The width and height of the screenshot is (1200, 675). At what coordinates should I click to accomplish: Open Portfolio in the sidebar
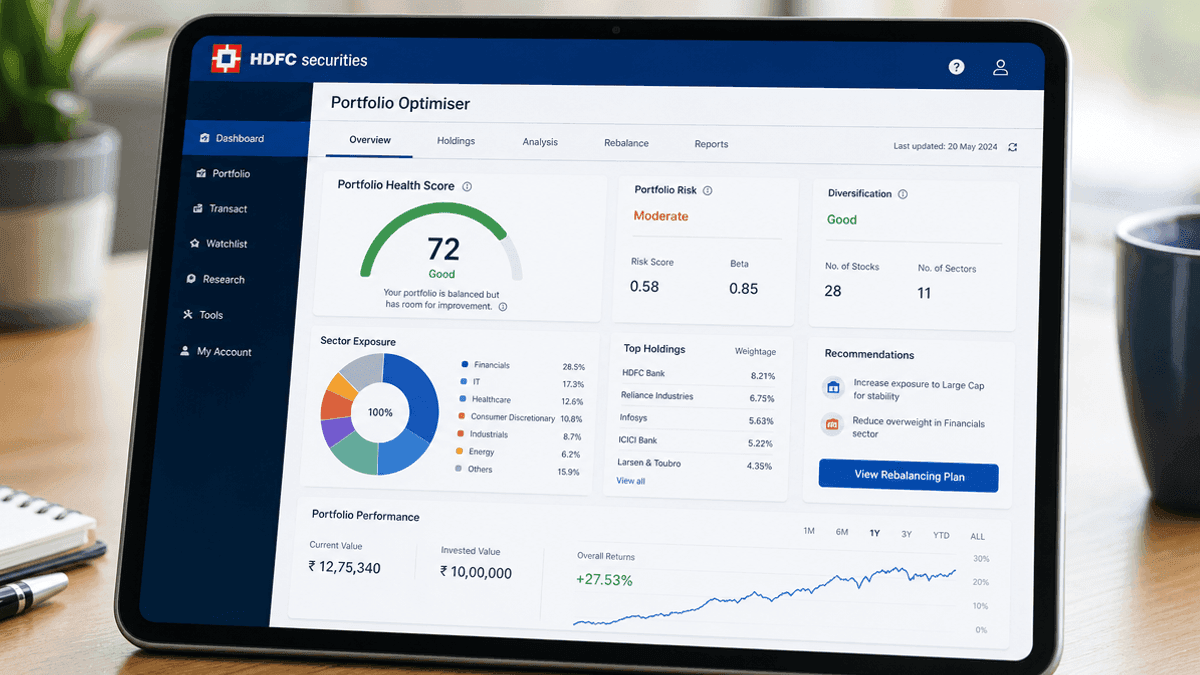(231, 174)
